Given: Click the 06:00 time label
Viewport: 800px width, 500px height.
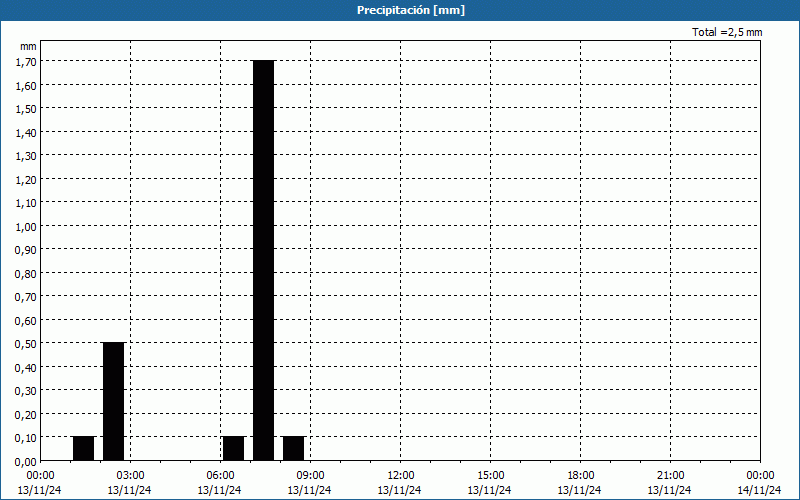Looking at the screenshot, I should [x=220, y=476].
